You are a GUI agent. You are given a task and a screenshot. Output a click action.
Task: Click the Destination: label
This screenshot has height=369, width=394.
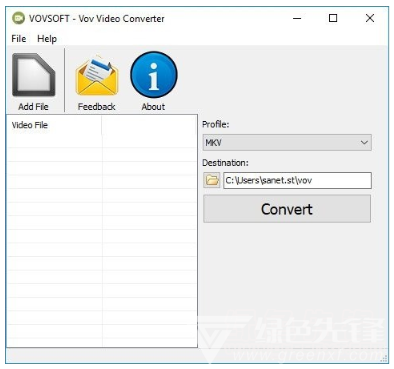tap(225, 163)
